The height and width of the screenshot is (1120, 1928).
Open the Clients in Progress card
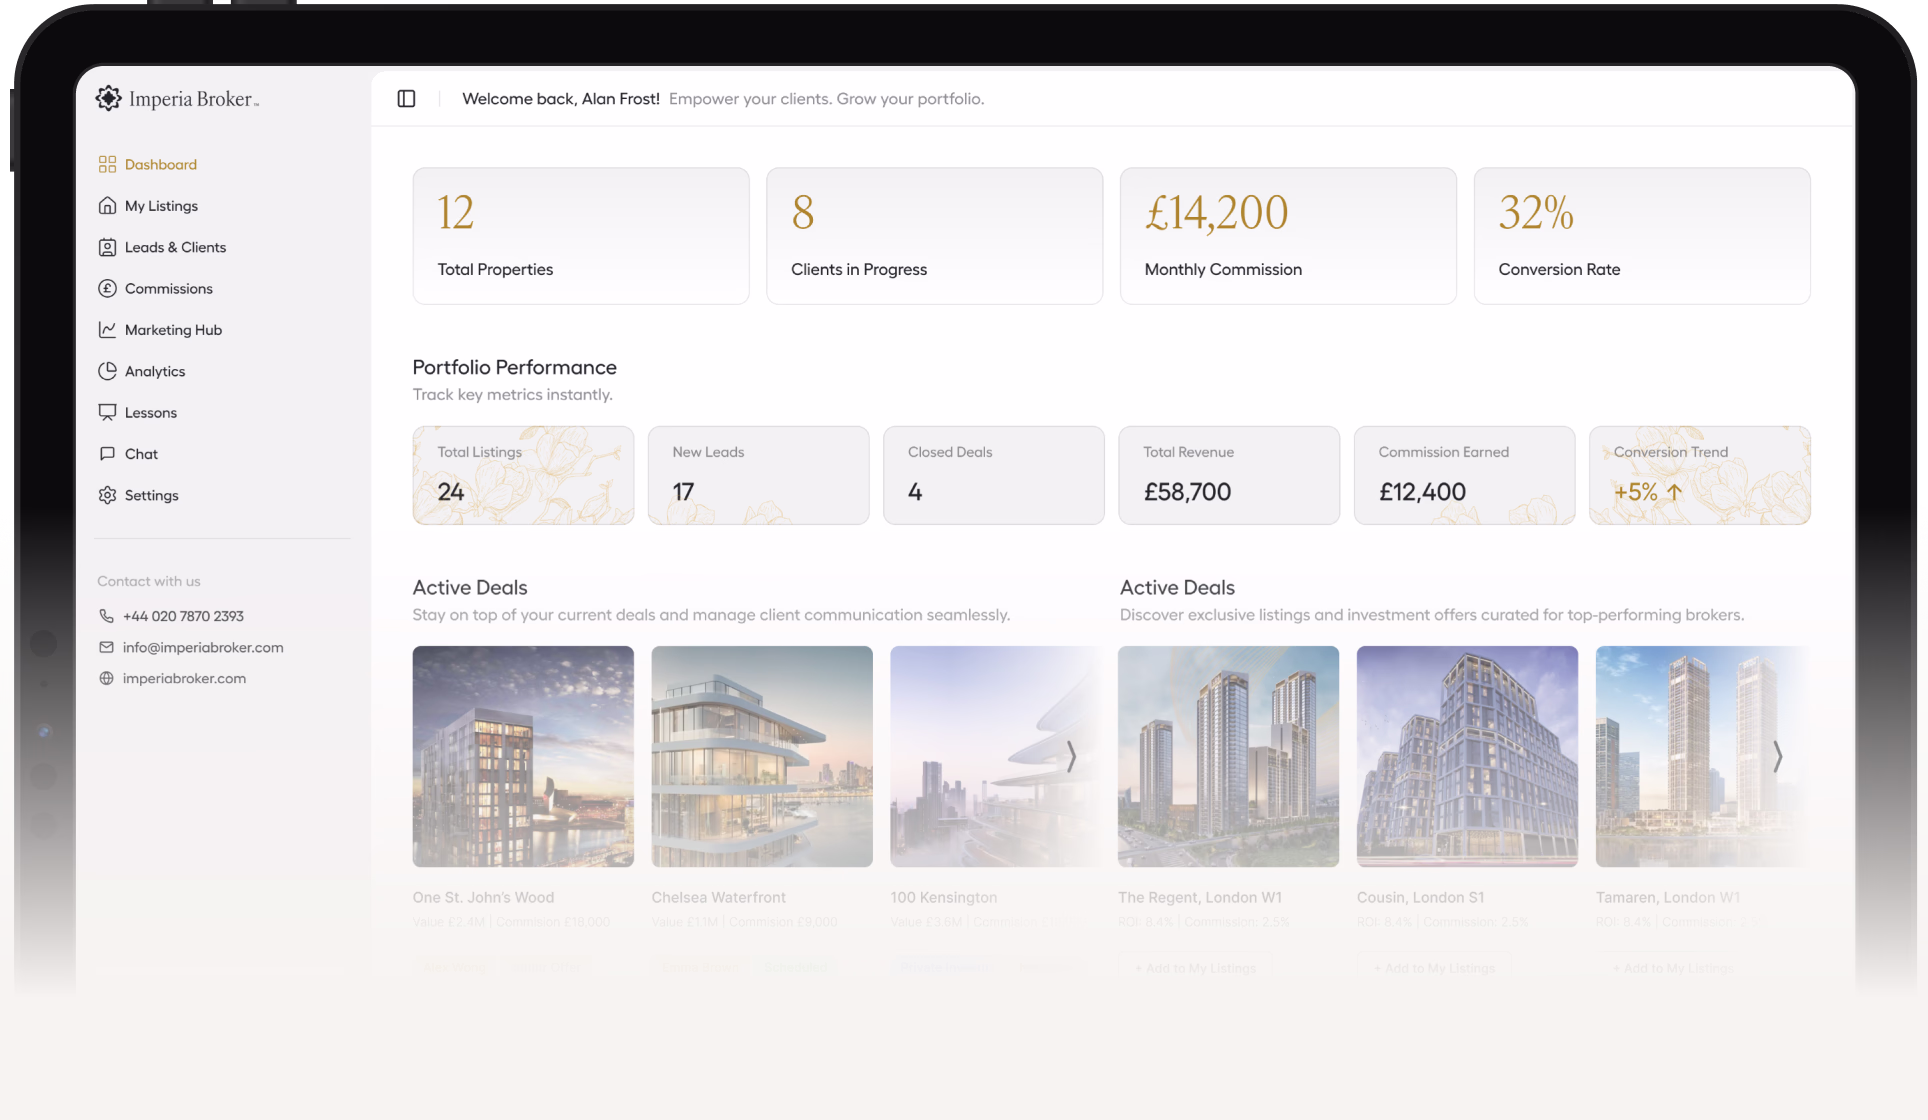click(934, 236)
